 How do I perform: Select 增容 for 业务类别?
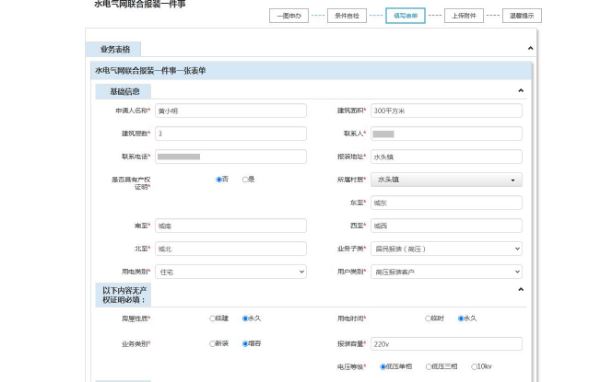245,344
